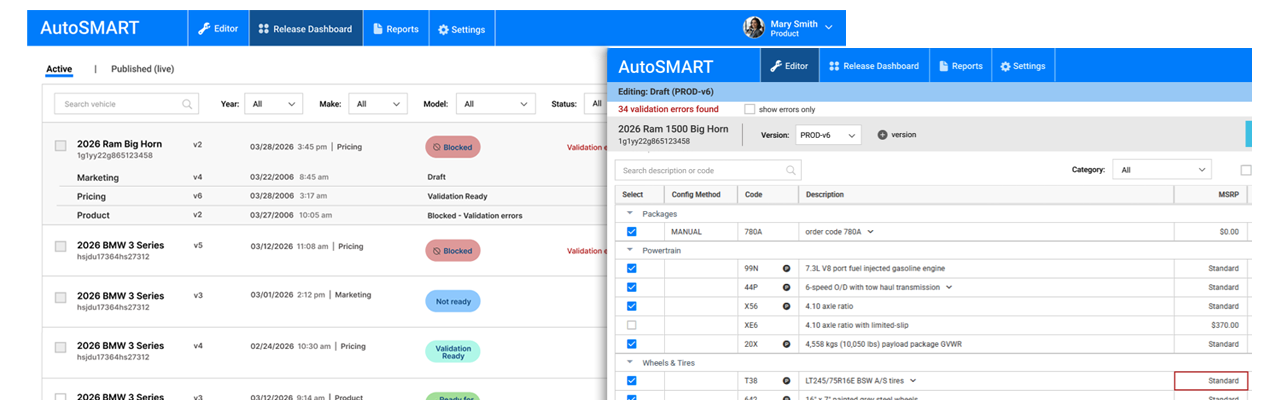This screenshot has width=1280, height=400.
Task: Open the Year filter dropdown
Action: point(274,104)
